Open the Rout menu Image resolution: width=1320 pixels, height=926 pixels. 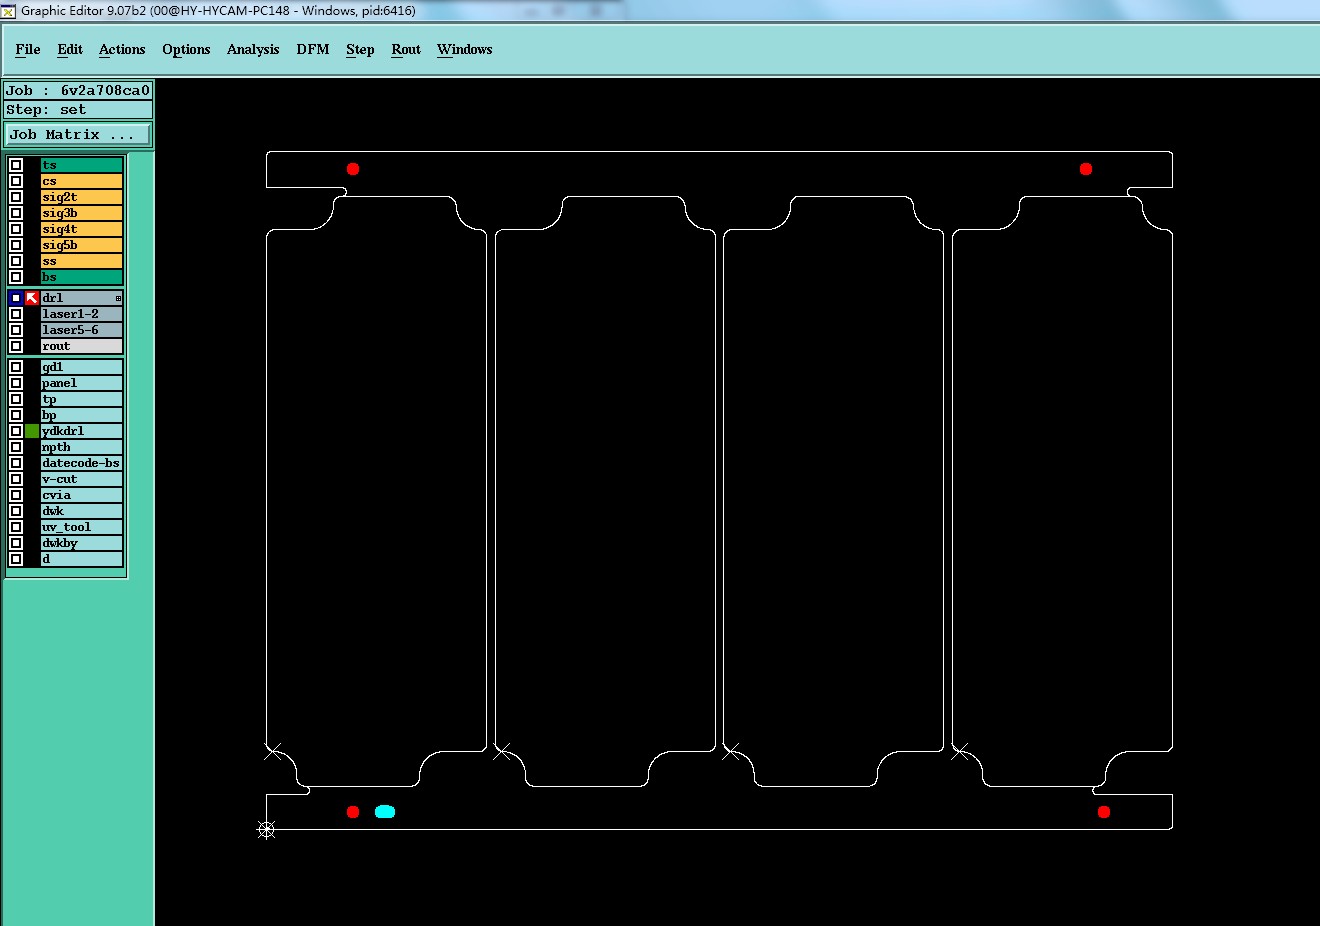click(x=406, y=49)
